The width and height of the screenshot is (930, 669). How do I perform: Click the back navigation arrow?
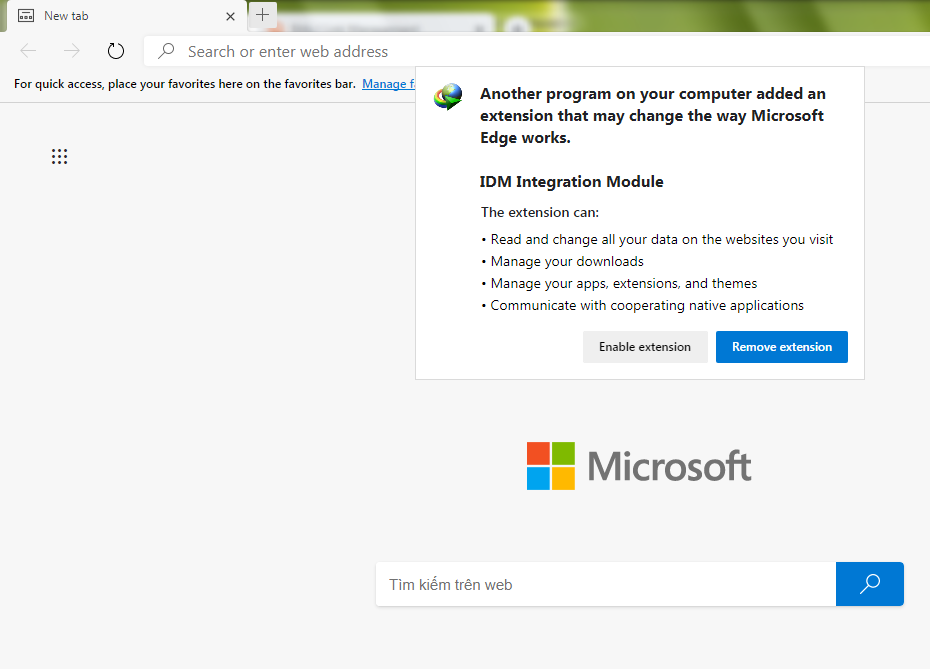coord(28,51)
